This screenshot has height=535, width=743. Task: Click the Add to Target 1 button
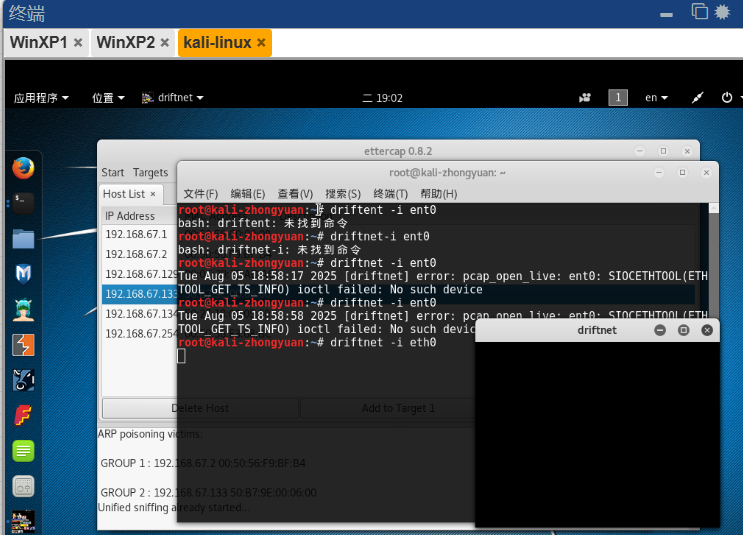(398, 408)
